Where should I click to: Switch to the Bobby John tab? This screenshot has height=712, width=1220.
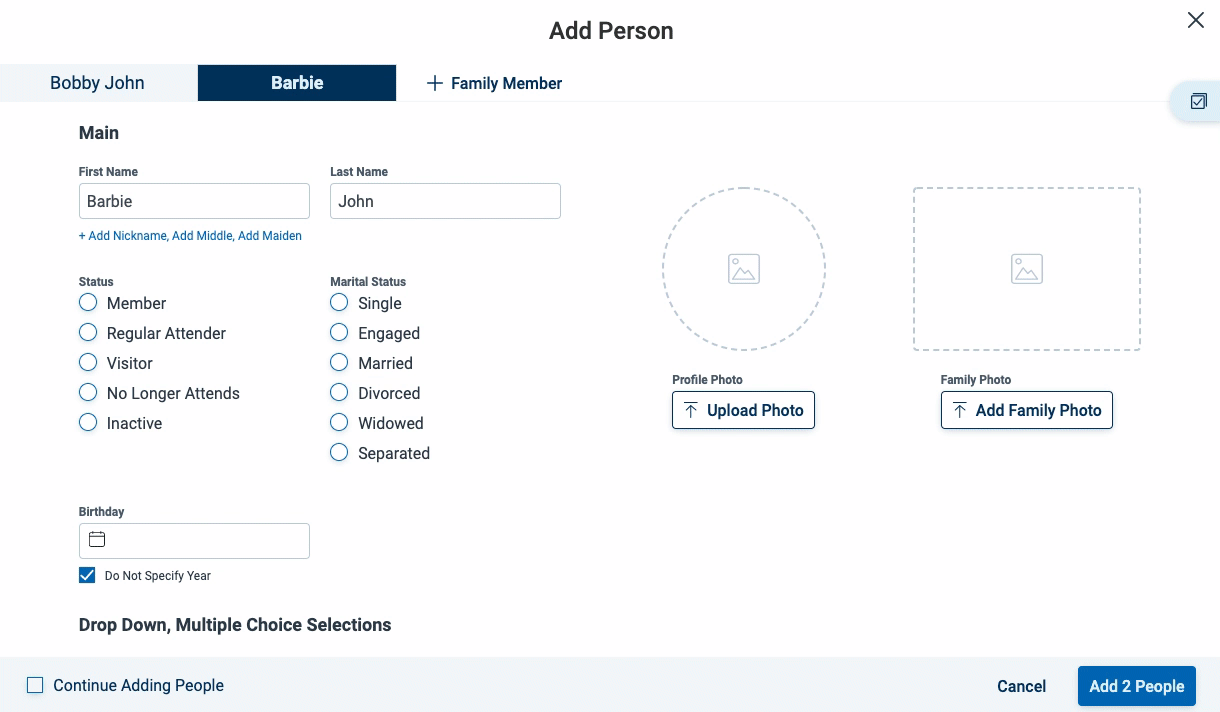click(x=98, y=83)
